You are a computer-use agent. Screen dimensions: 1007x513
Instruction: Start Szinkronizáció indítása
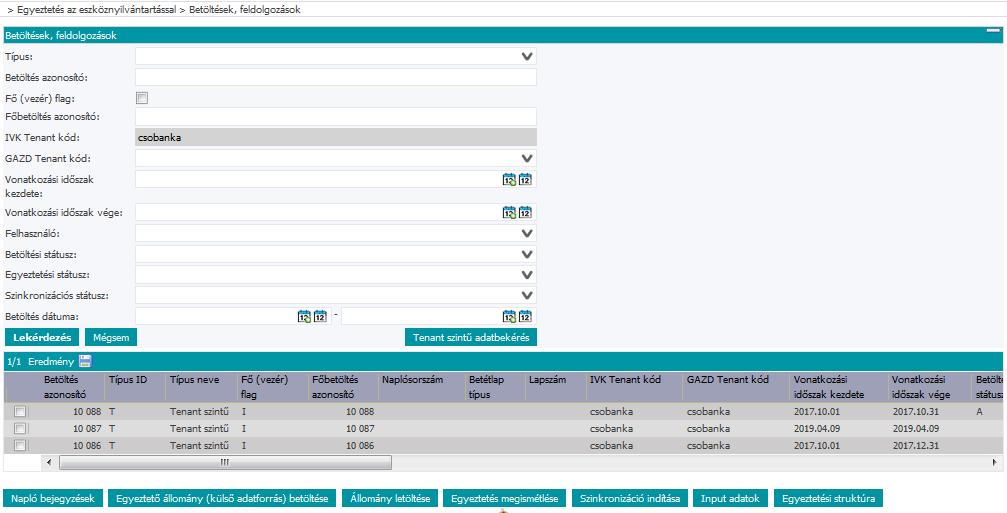click(630, 498)
